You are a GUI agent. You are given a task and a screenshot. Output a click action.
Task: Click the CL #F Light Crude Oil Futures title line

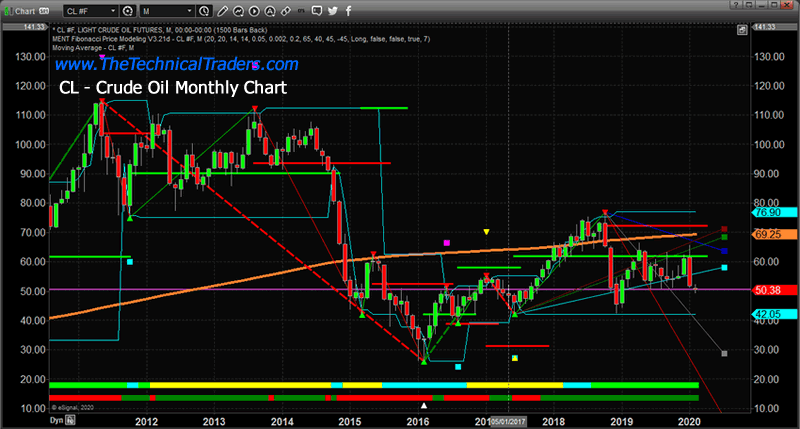pos(160,30)
